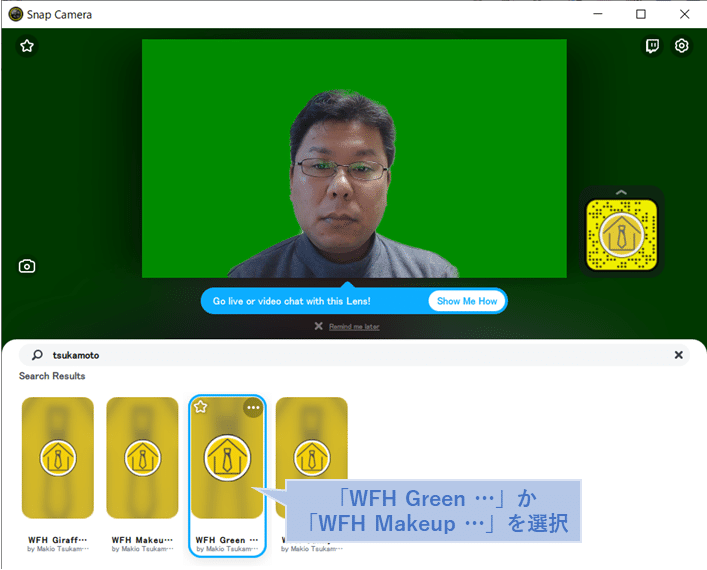Maximize the Snap Camera window
The width and height of the screenshot is (707, 570).
[x=641, y=14]
